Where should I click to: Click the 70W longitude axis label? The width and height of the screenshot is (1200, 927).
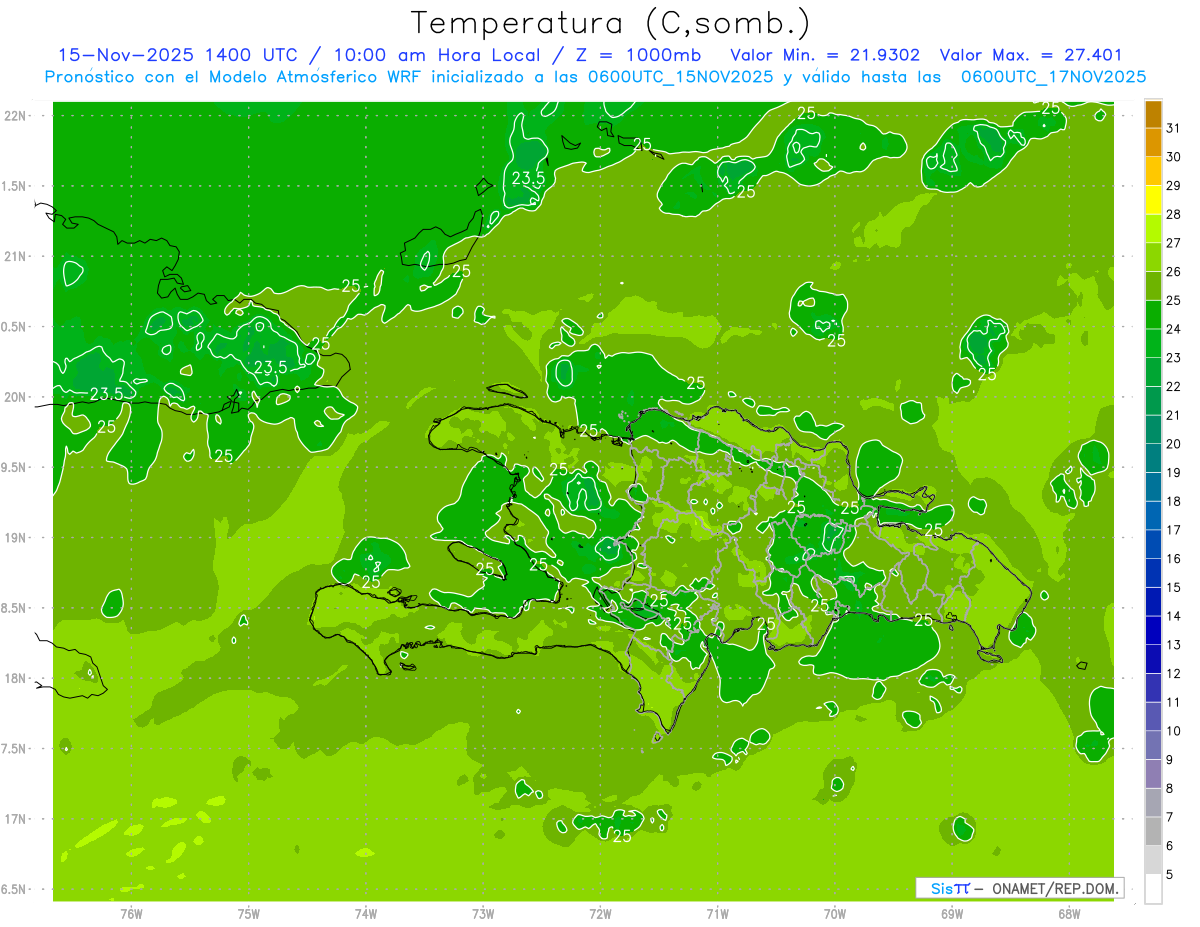(835, 914)
